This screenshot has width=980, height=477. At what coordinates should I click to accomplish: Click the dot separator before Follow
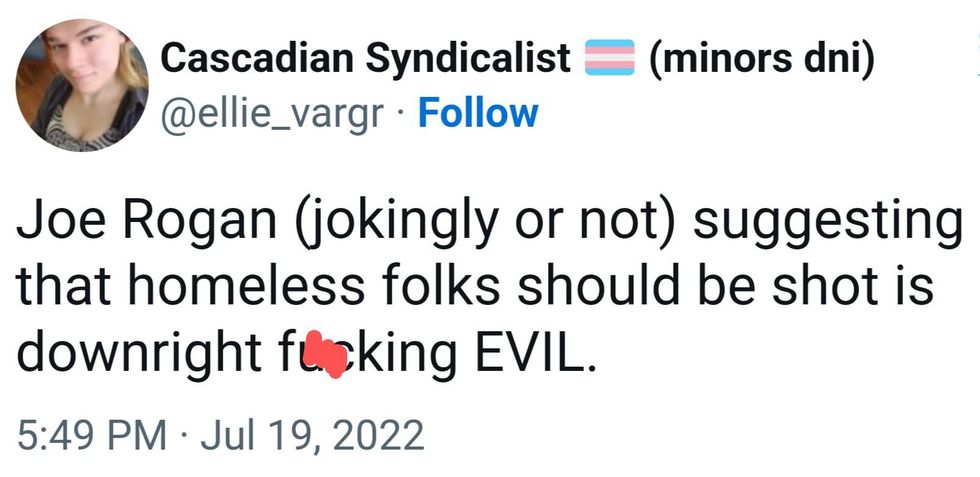(x=399, y=113)
